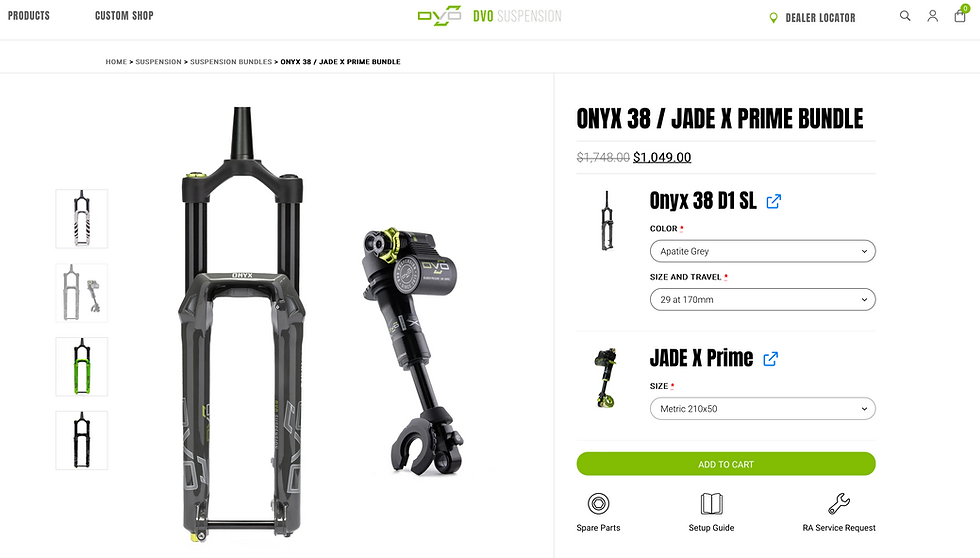Expand the Color dropdown showing Apatite Grey
This screenshot has width=980, height=558.
762,251
